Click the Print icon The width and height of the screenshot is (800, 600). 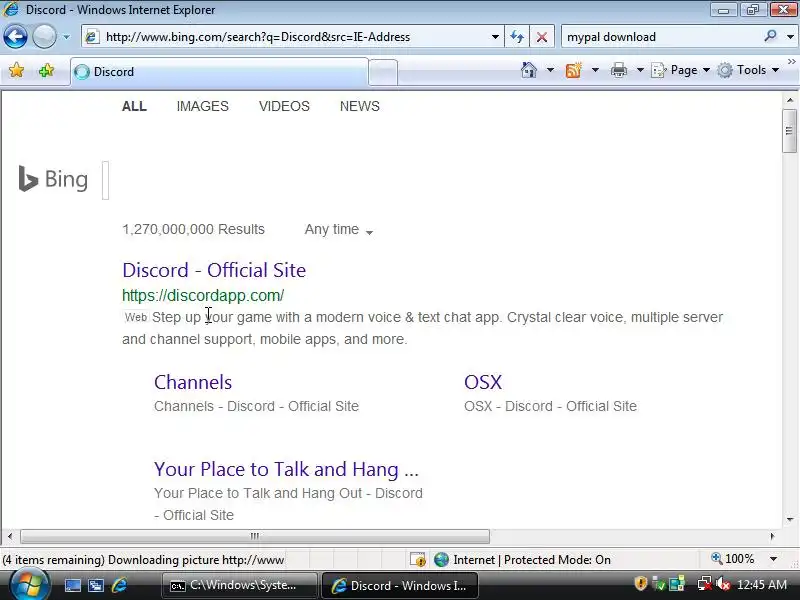pyautogui.click(x=618, y=70)
